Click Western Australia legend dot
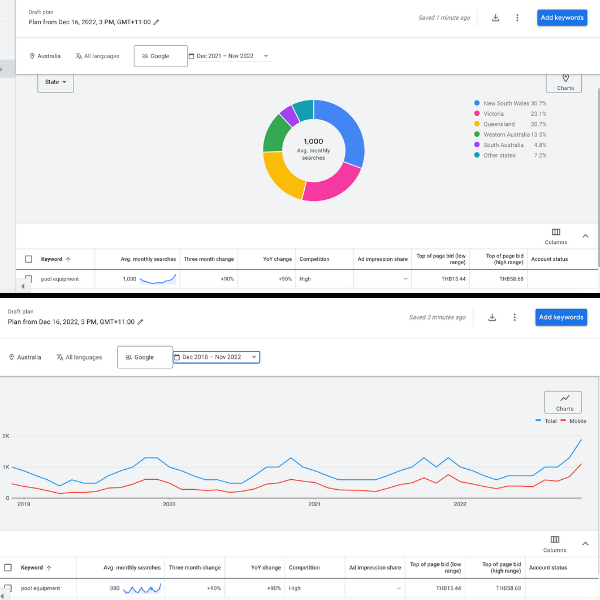Viewport: 600px width, 600px height. [477, 134]
